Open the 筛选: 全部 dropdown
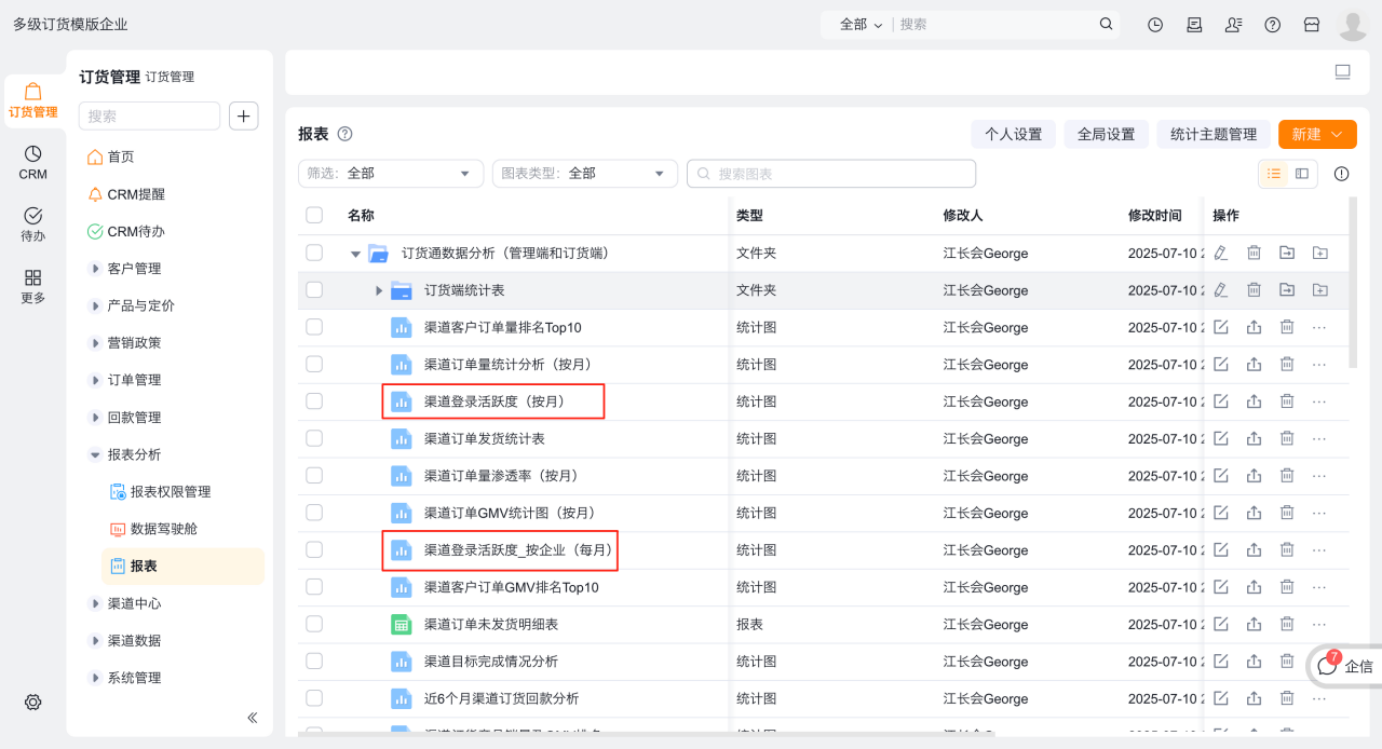1382x749 pixels. (391, 173)
